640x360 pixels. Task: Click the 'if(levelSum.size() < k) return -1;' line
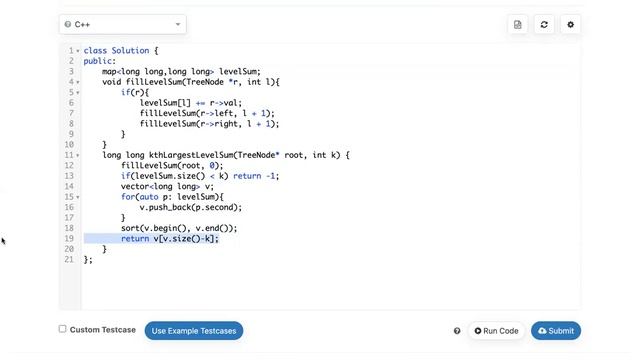pos(200,176)
